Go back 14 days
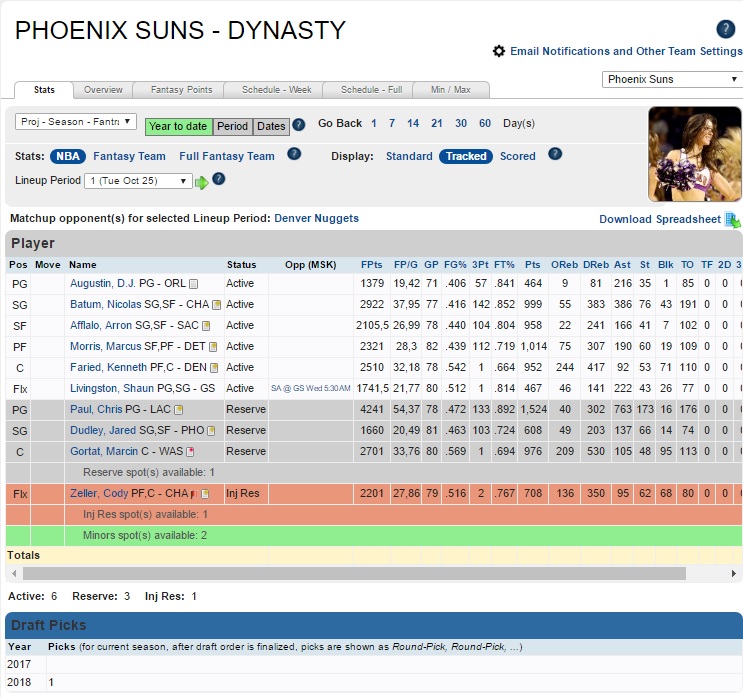743x697 pixels. coord(413,123)
